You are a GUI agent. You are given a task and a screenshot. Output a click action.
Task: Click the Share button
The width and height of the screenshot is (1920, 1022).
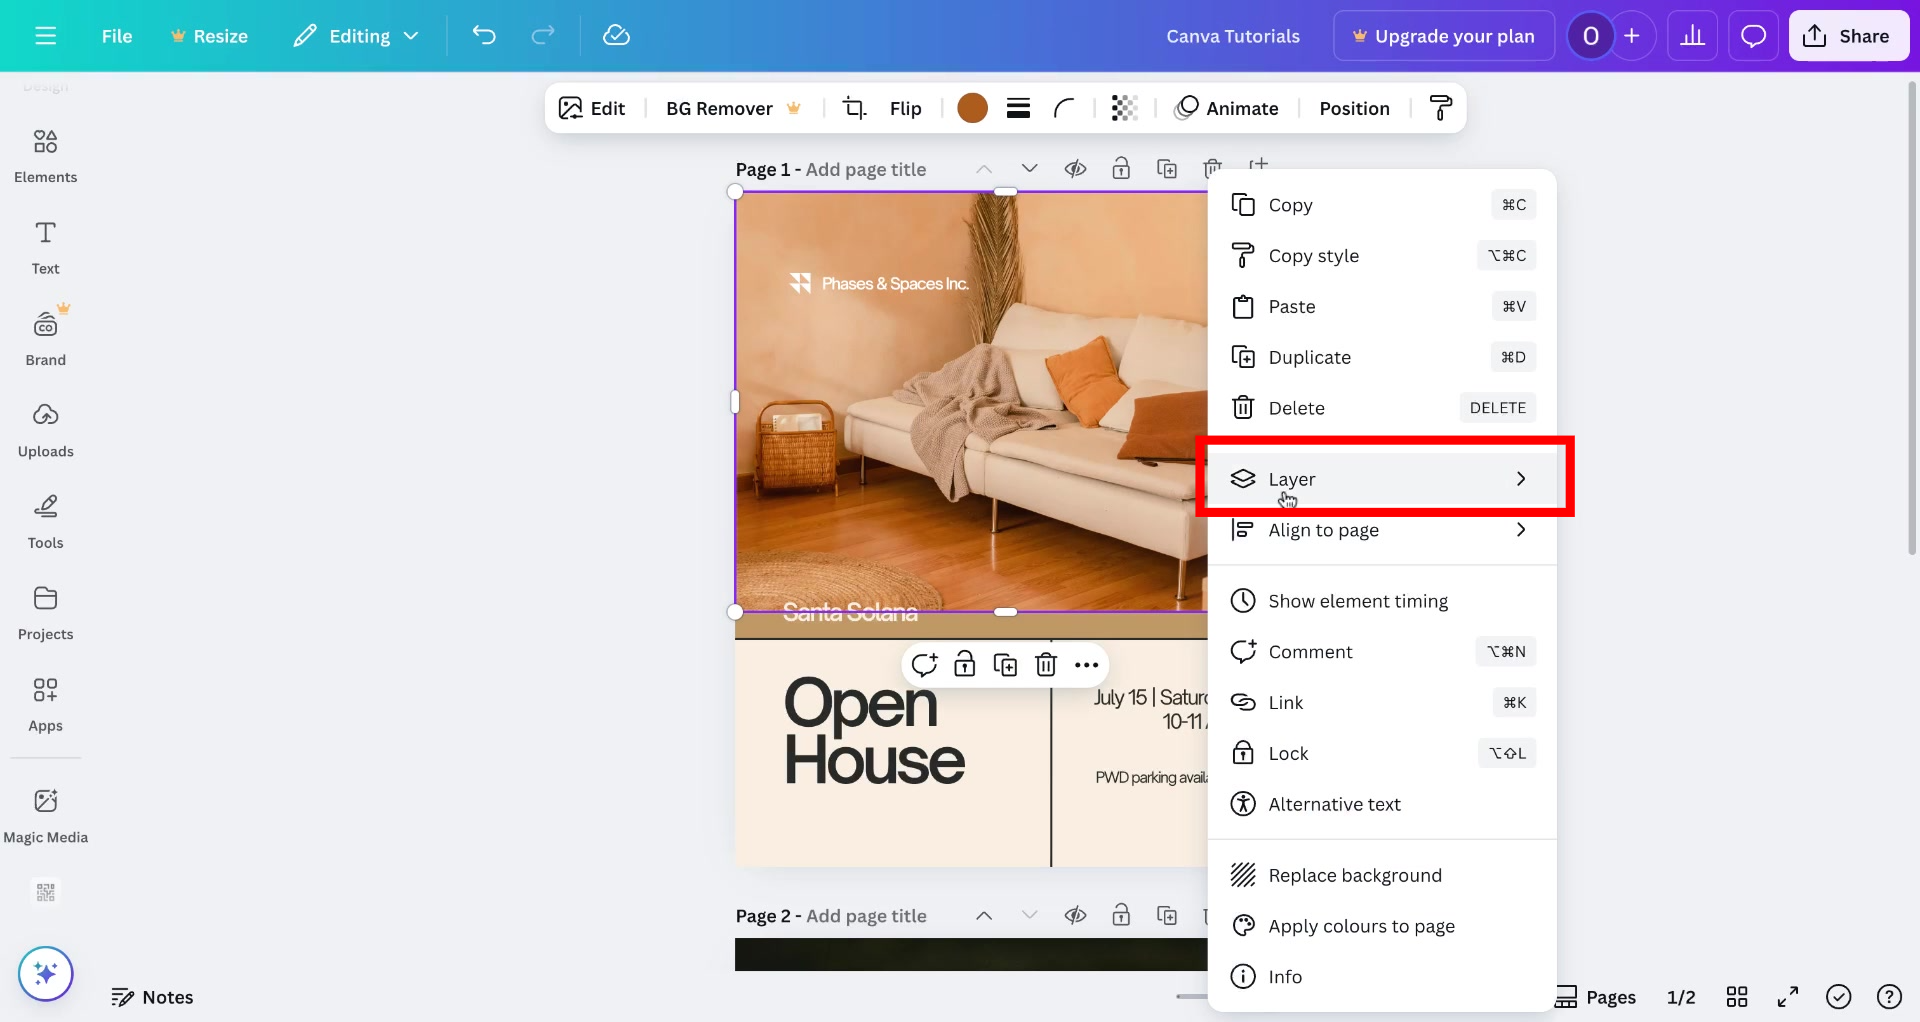pyautogui.click(x=1848, y=35)
